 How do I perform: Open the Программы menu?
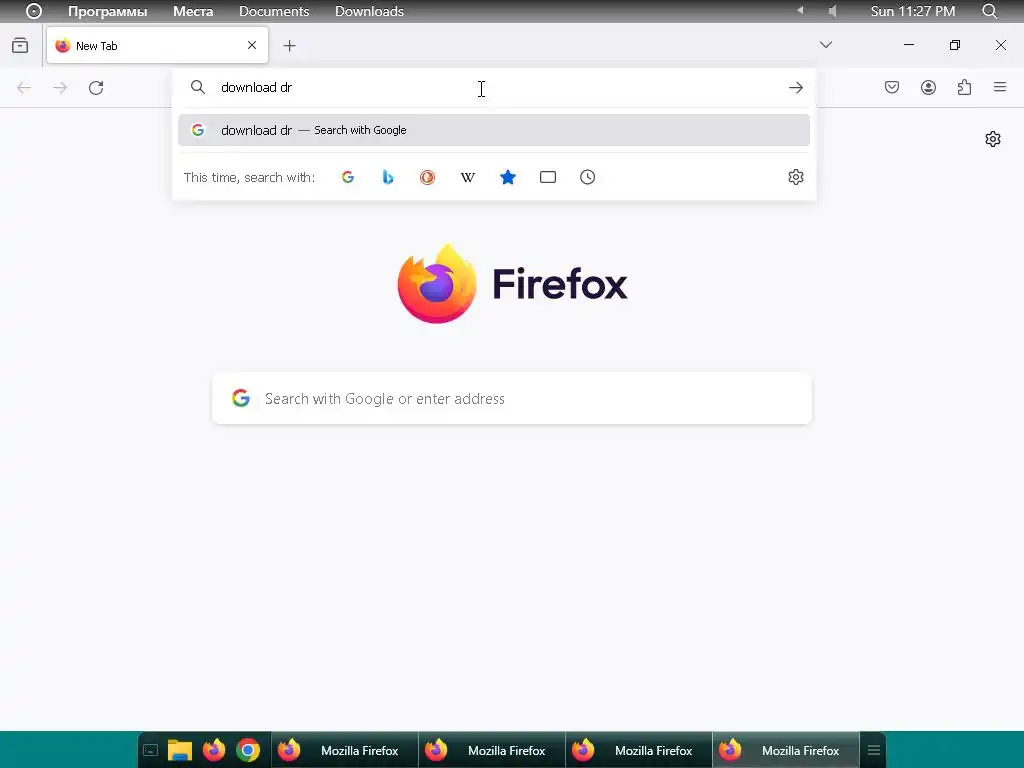(108, 11)
